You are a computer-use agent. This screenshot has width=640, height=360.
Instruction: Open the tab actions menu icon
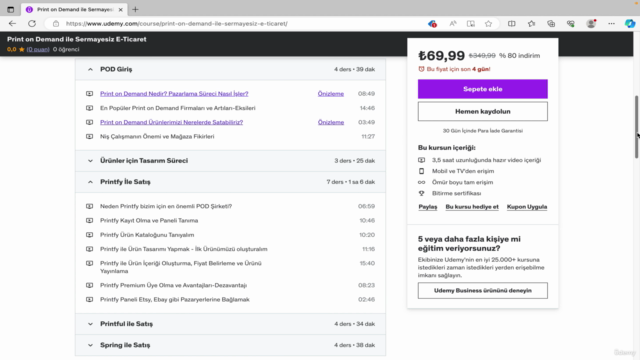click(x=11, y=9)
